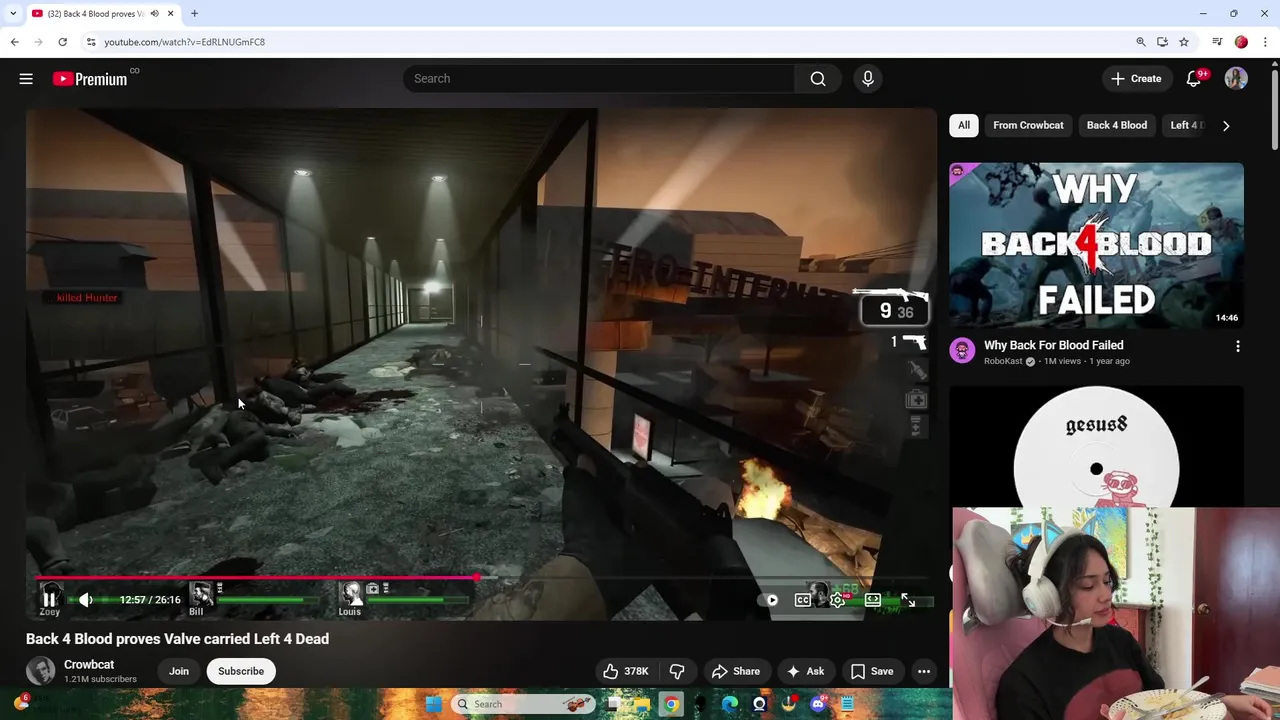Screen dimensions: 1280x720
Task: Show more chips with right chevron
Action: 1226,126
